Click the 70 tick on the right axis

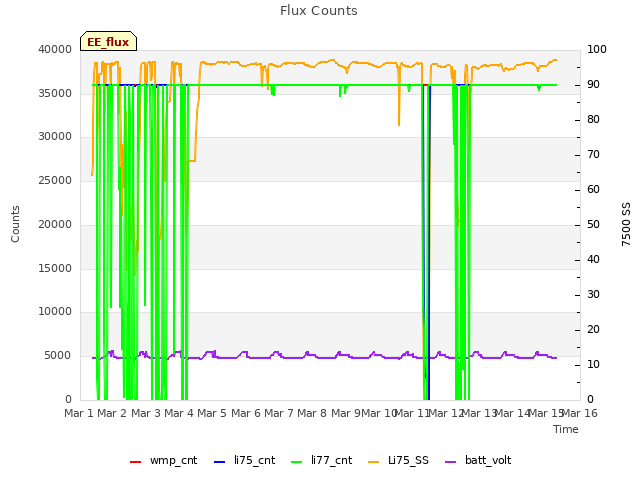tap(593, 155)
